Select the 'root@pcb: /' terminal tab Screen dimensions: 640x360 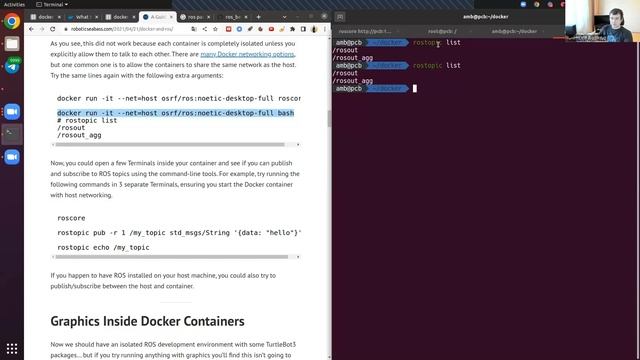click(x=442, y=31)
